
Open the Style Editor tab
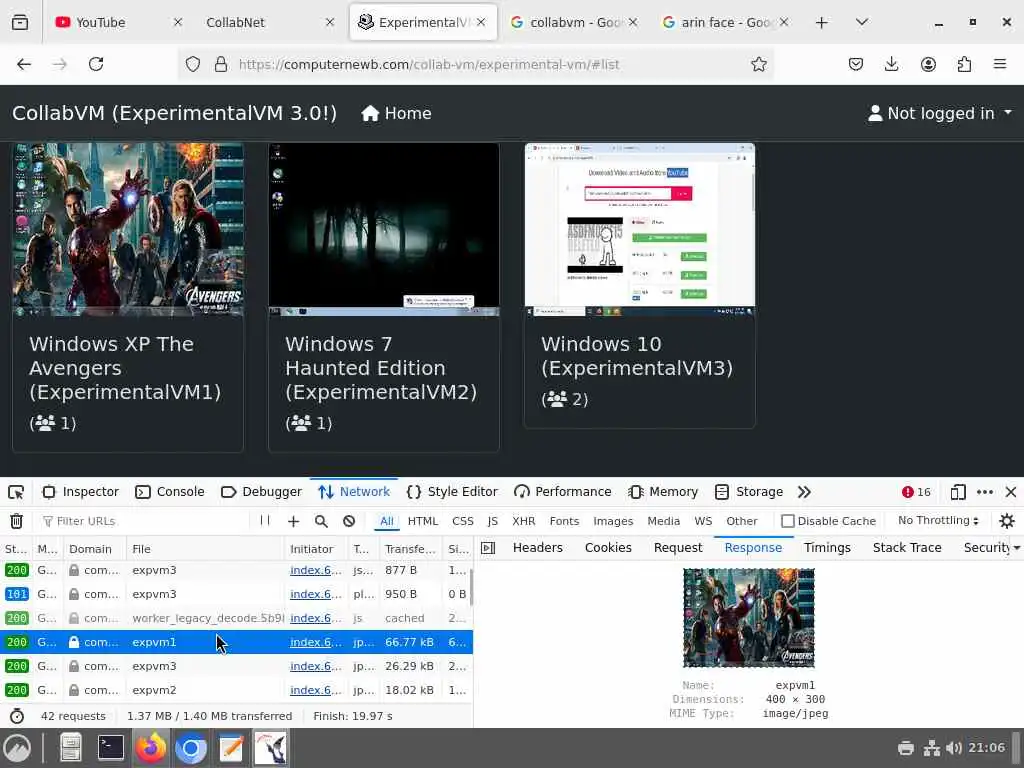click(452, 492)
